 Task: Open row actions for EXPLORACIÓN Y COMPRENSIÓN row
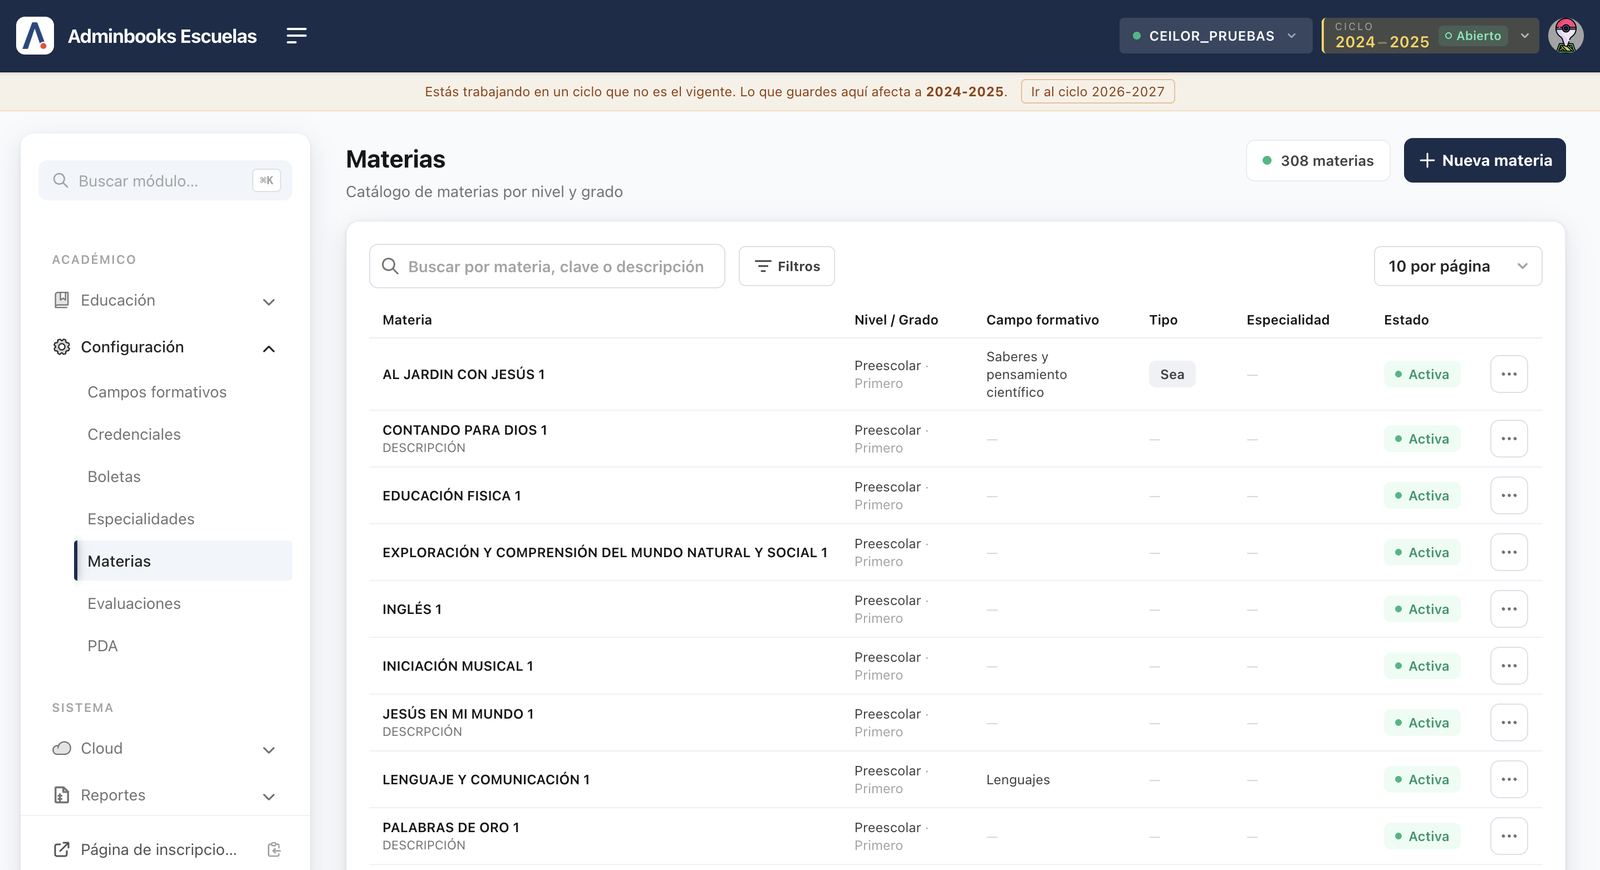1509,552
